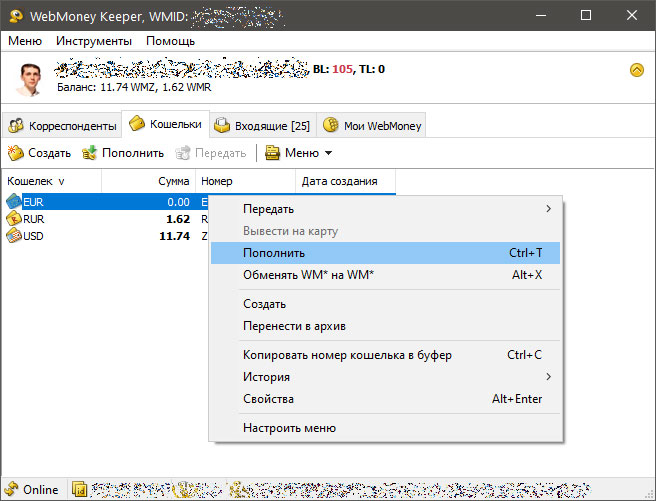Collapse the profile panel with the yellow chevron
Viewport: 656px width, 501px height.
pyautogui.click(x=637, y=70)
